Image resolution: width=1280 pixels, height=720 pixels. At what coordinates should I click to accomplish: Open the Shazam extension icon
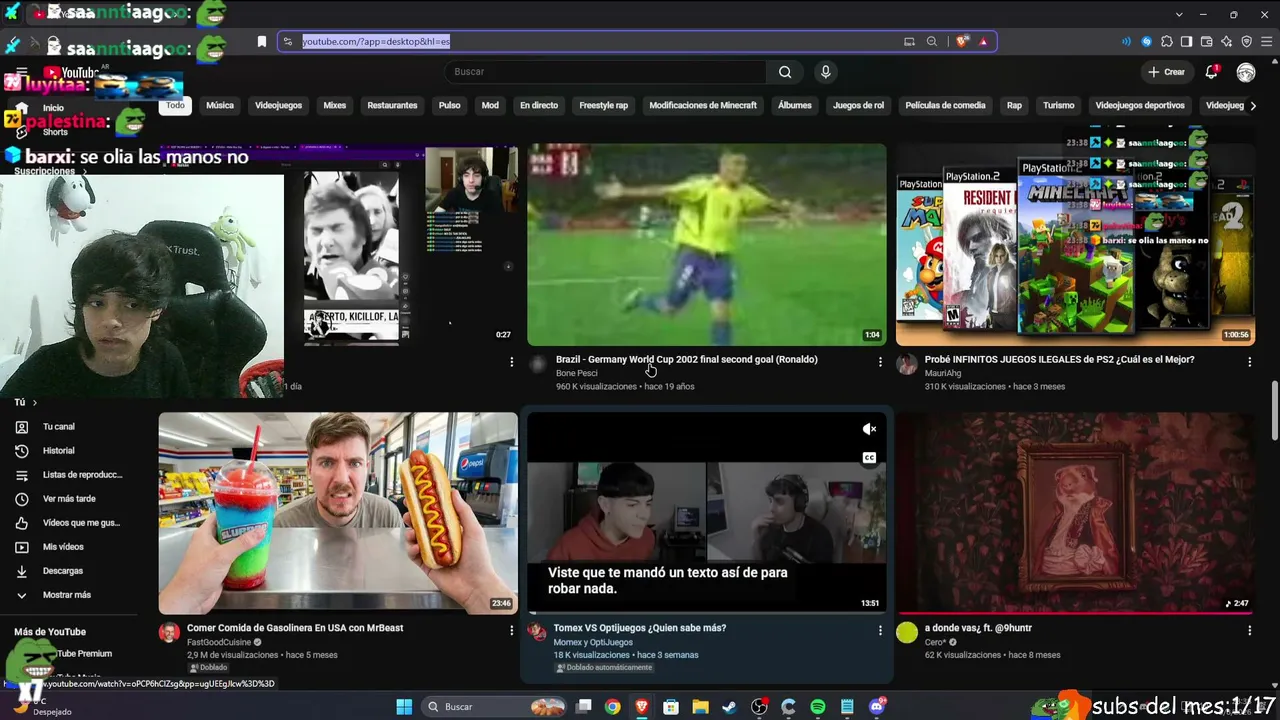tap(1146, 41)
